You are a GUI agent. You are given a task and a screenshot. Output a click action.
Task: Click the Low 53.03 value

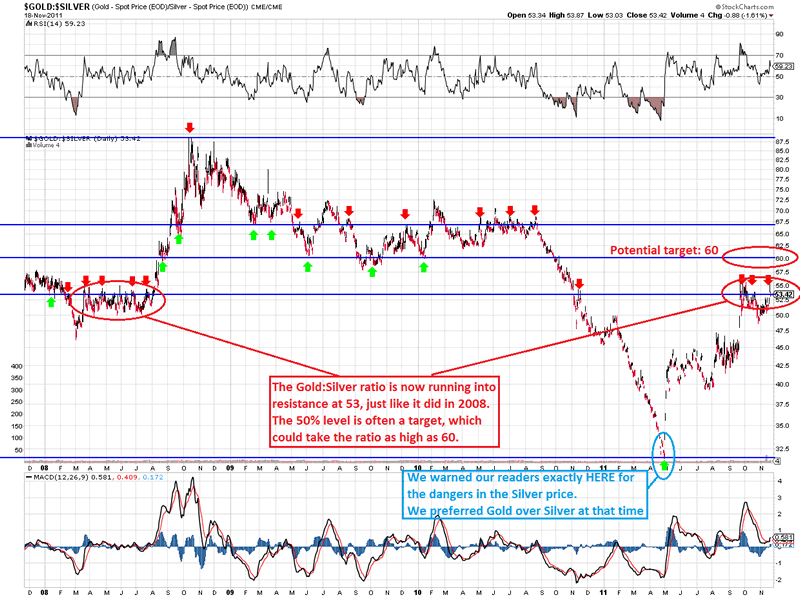click(x=606, y=15)
